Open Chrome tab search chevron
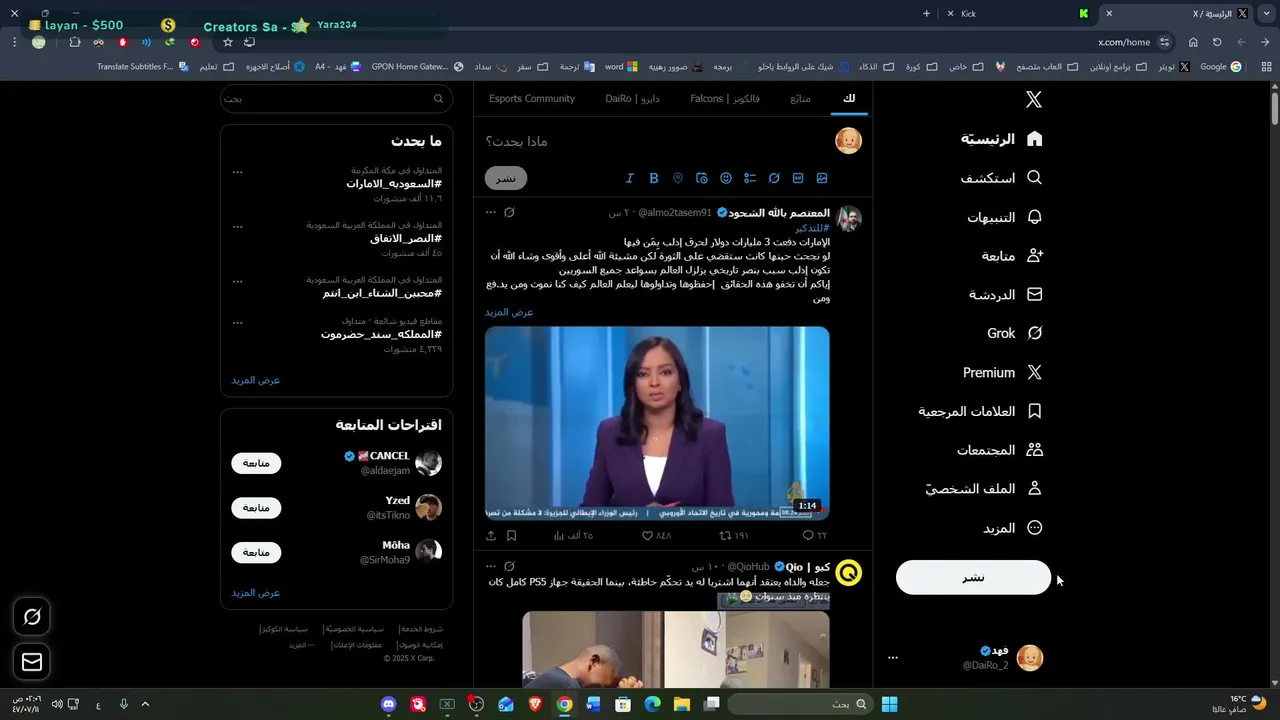The height and width of the screenshot is (720, 1280). (x=1265, y=14)
